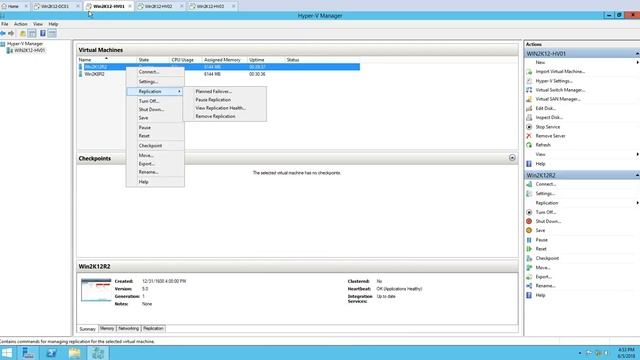Click Edit Disk in the Actions pane
The height and width of the screenshot is (360, 640).
click(545, 108)
